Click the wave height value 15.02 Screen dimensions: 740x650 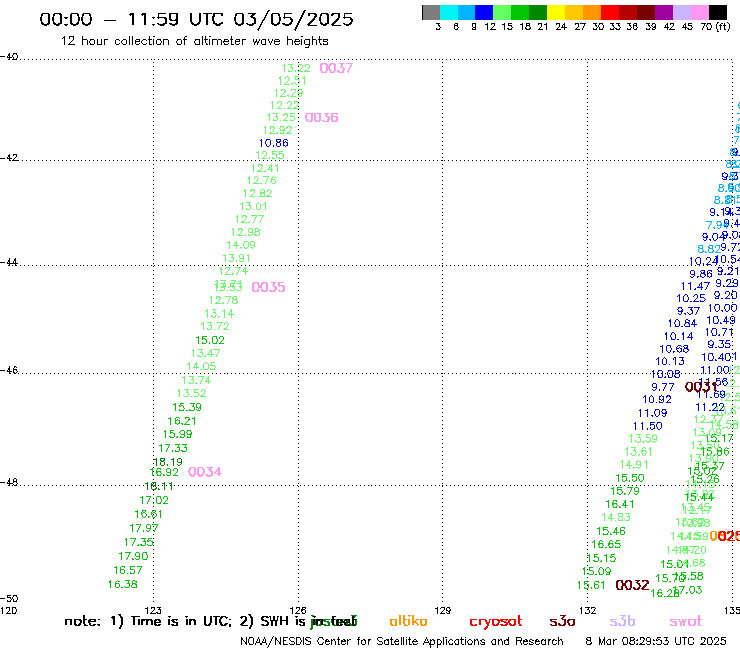(x=210, y=340)
